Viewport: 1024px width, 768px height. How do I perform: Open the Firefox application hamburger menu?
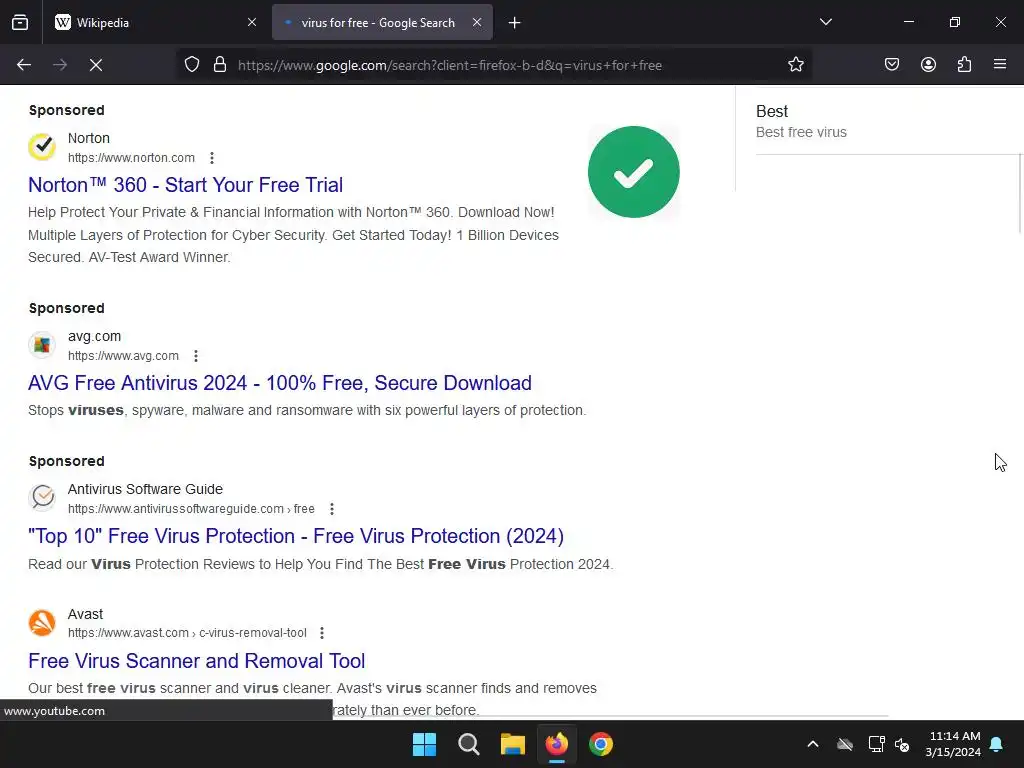click(1000, 65)
